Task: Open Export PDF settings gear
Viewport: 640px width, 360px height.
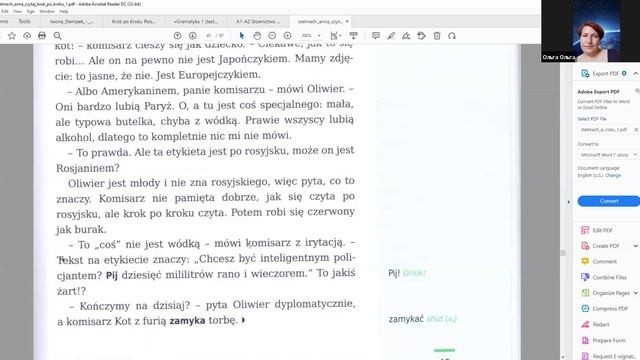Action: pyautogui.click(x=624, y=73)
